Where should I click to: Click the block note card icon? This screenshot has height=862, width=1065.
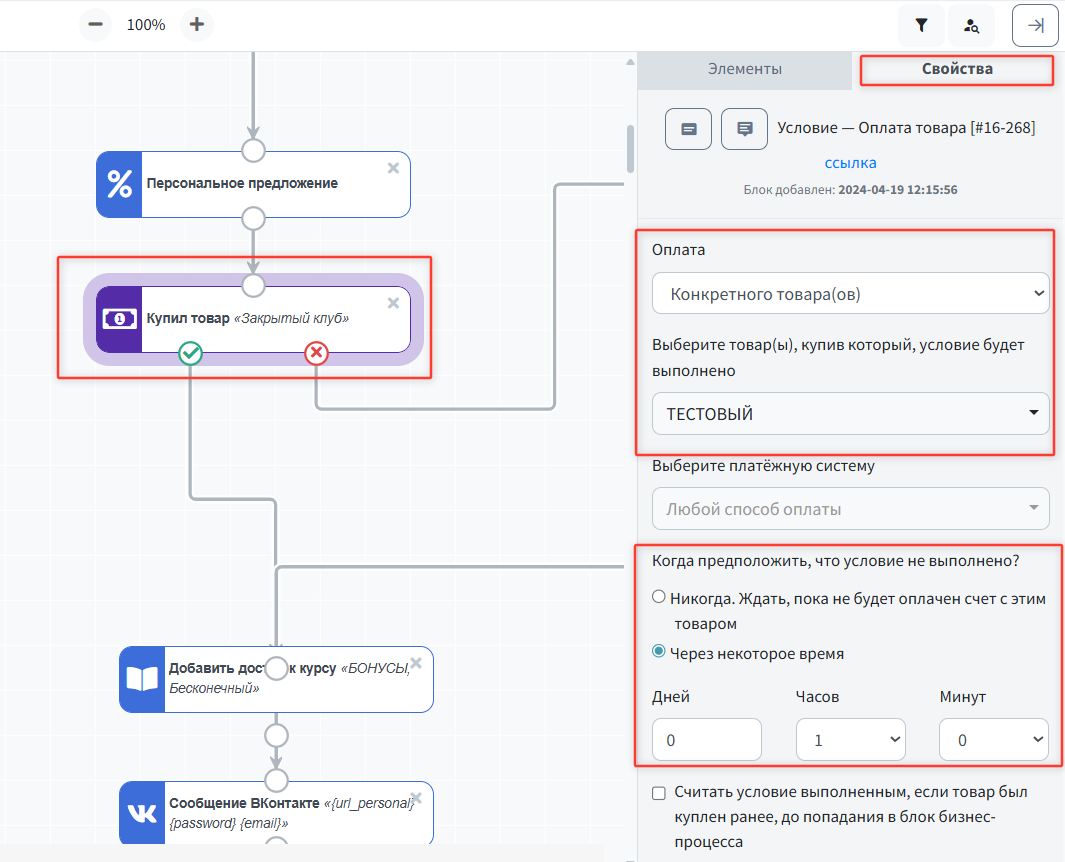pos(688,129)
